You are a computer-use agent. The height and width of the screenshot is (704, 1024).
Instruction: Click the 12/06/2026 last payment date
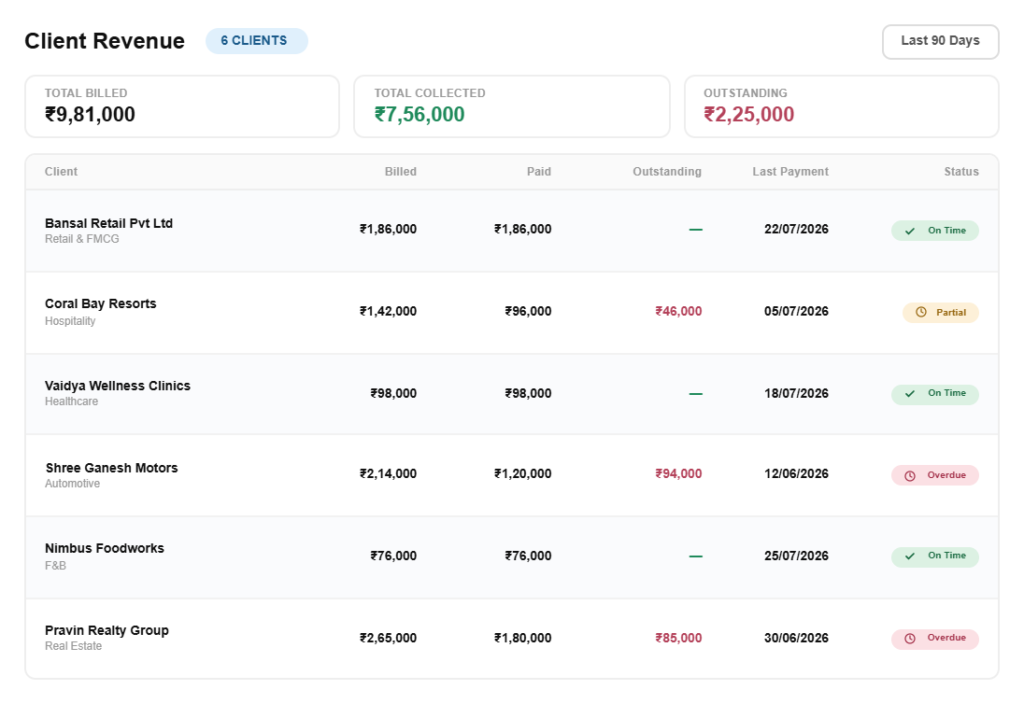[x=796, y=474]
